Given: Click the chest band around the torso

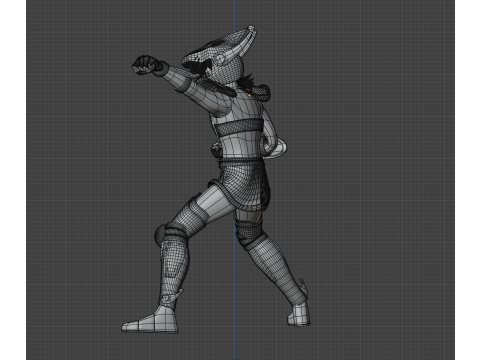Looking at the screenshot, I should coord(238,128).
